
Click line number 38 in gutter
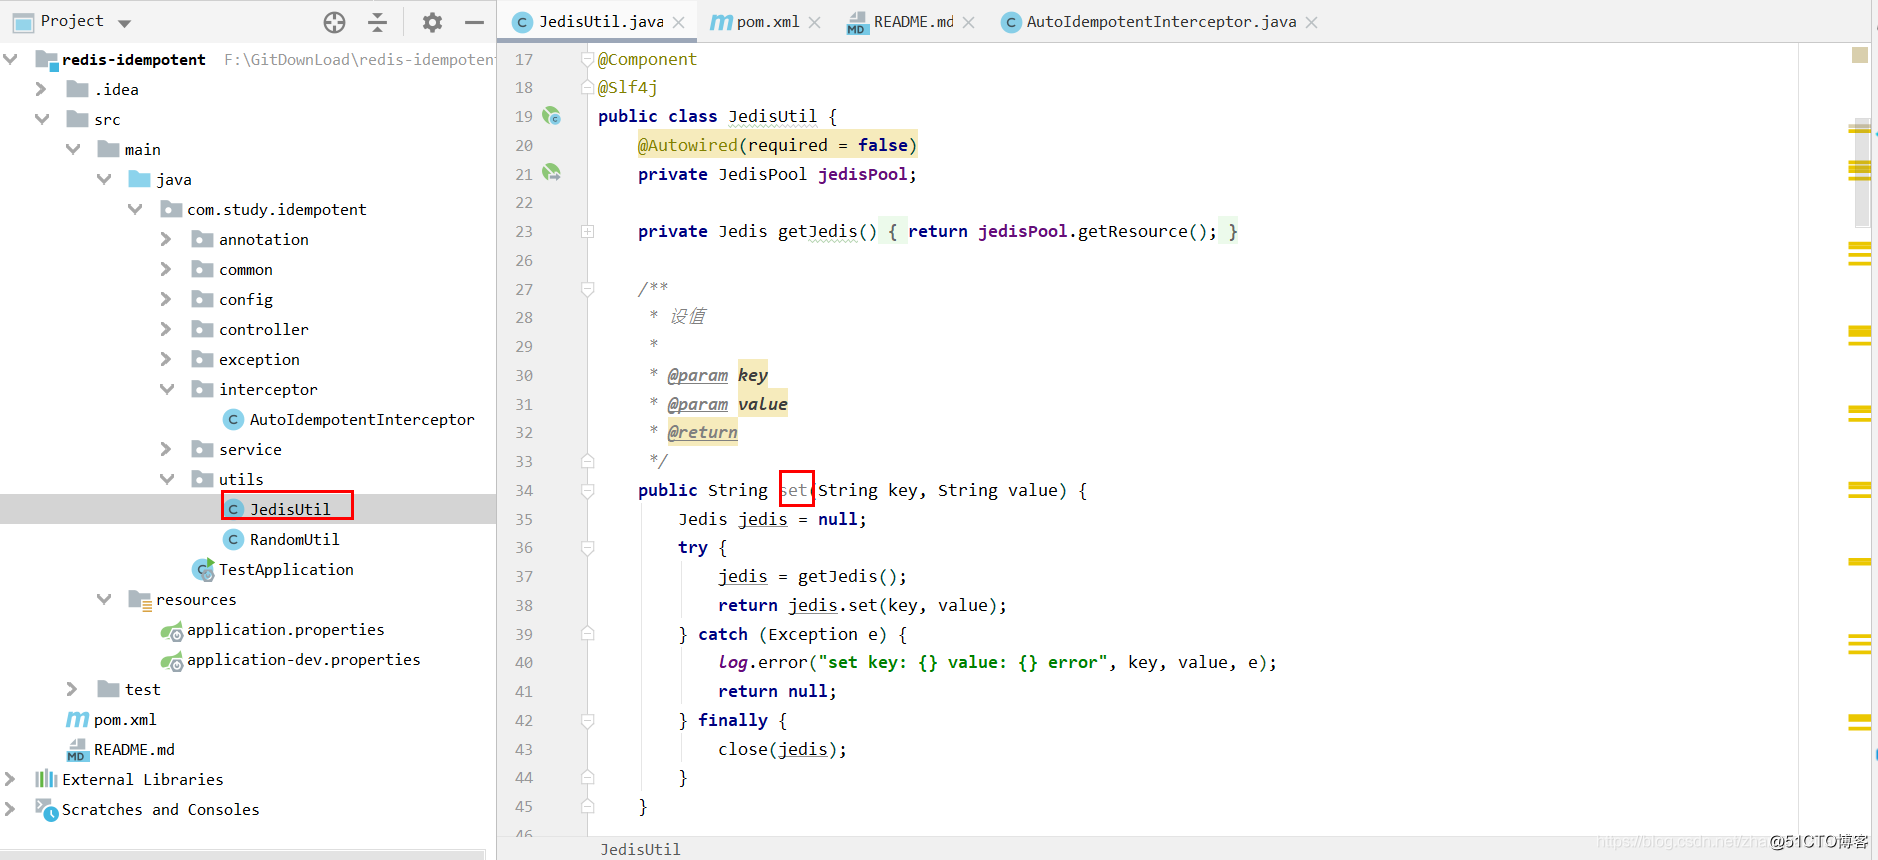tap(524, 605)
